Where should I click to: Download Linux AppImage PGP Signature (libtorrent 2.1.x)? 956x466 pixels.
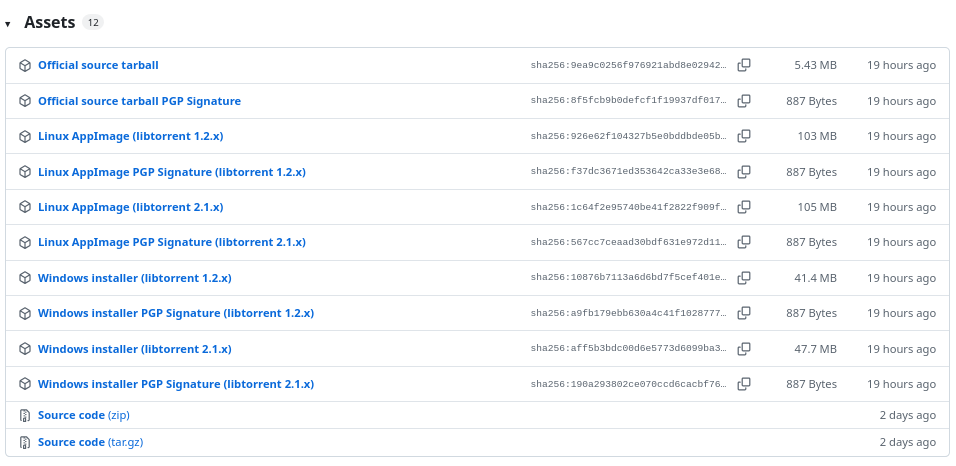pyautogui.click(x=172, y=242)
